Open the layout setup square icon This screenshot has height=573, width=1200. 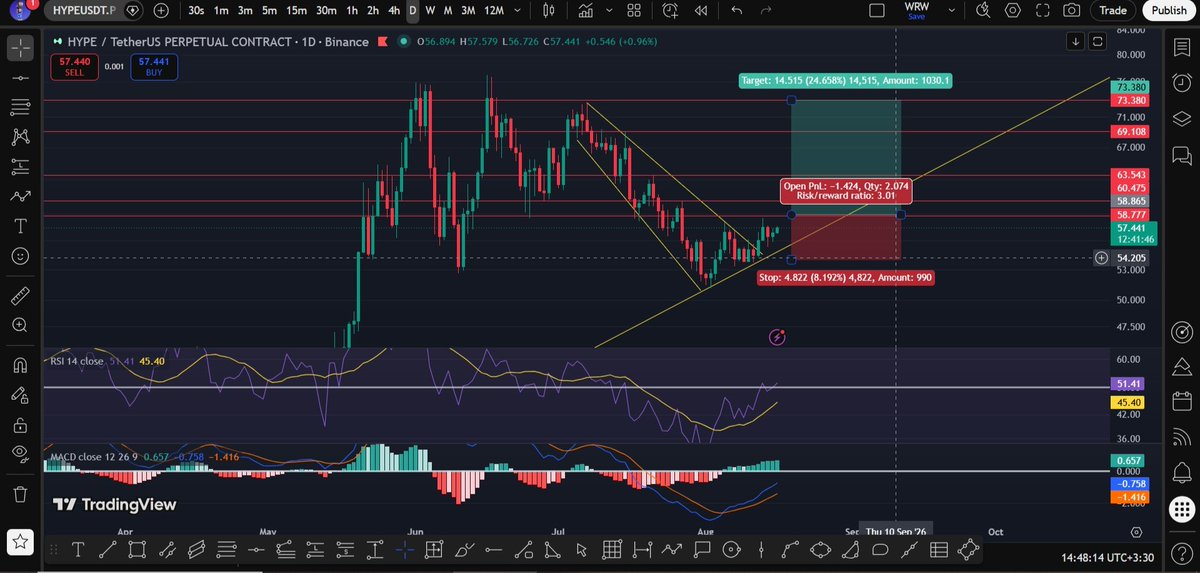click(877, 10)
